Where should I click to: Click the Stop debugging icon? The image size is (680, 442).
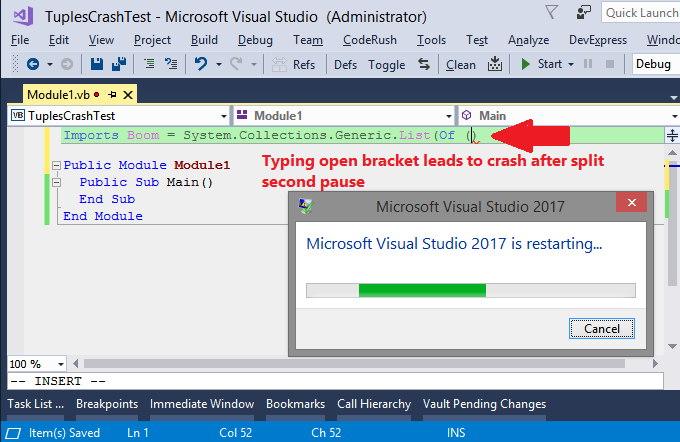click(610, 64)
